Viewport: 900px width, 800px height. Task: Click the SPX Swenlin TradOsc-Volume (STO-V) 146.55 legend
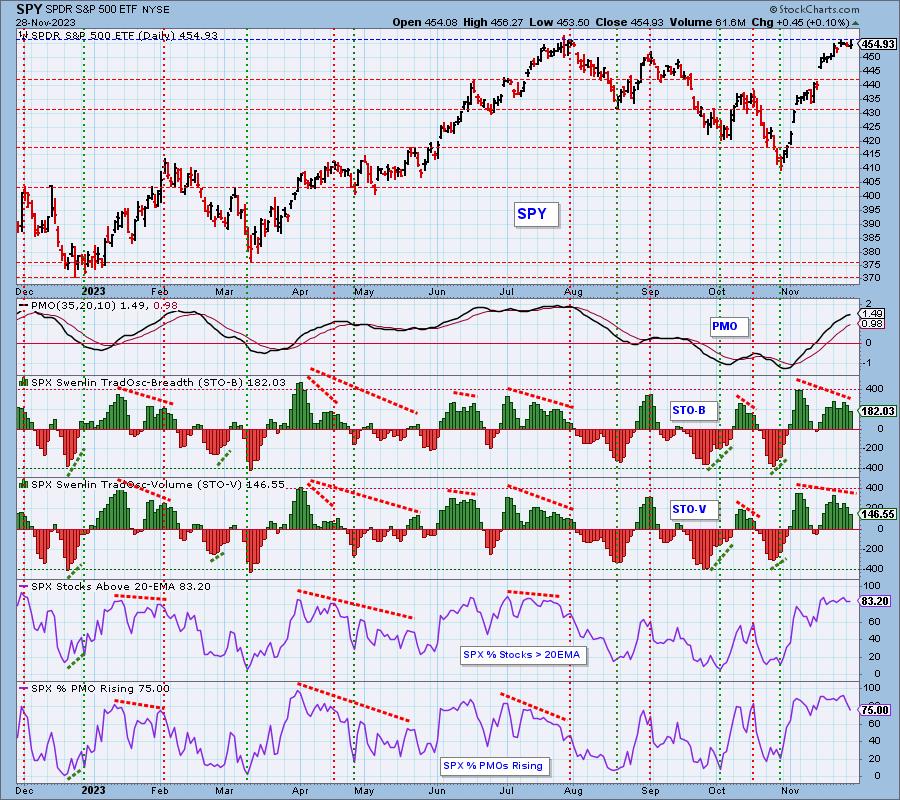pos(157,484)
